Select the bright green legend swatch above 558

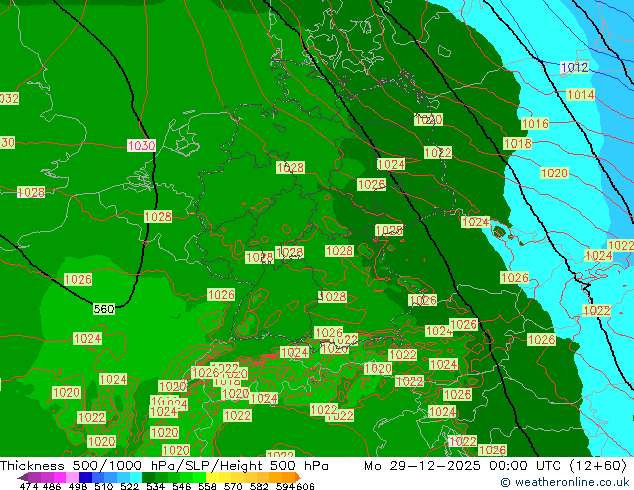click(199, 477)
